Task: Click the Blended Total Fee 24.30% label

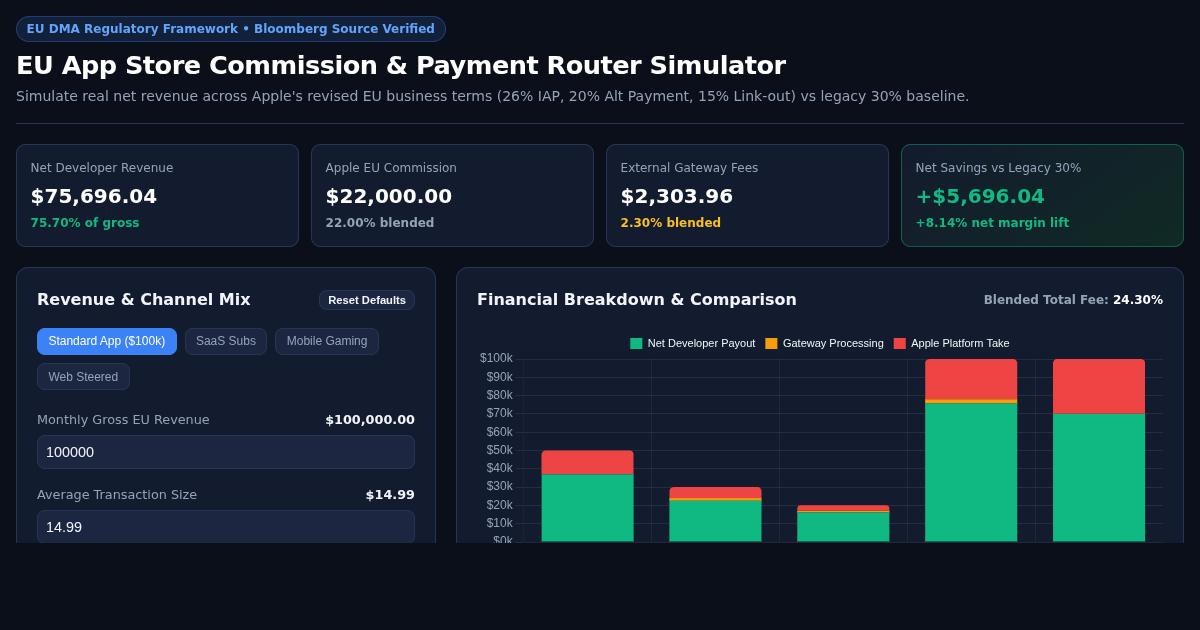Action: 1073,300
